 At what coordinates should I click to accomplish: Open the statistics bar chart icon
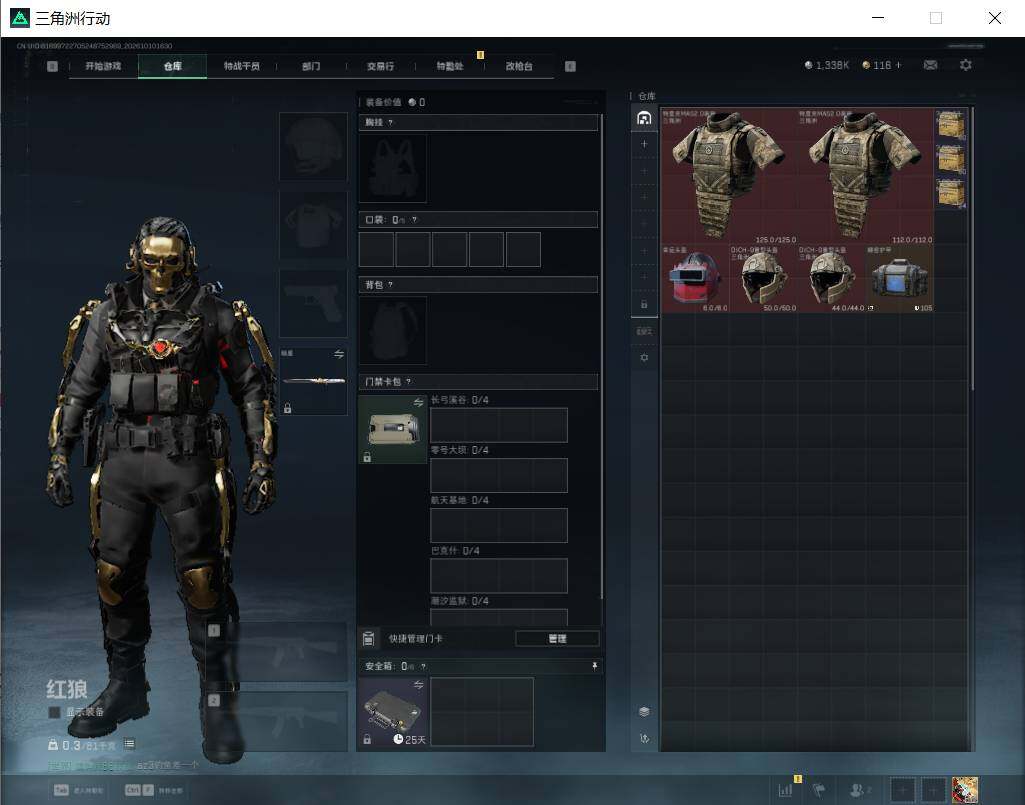[785, 789]
